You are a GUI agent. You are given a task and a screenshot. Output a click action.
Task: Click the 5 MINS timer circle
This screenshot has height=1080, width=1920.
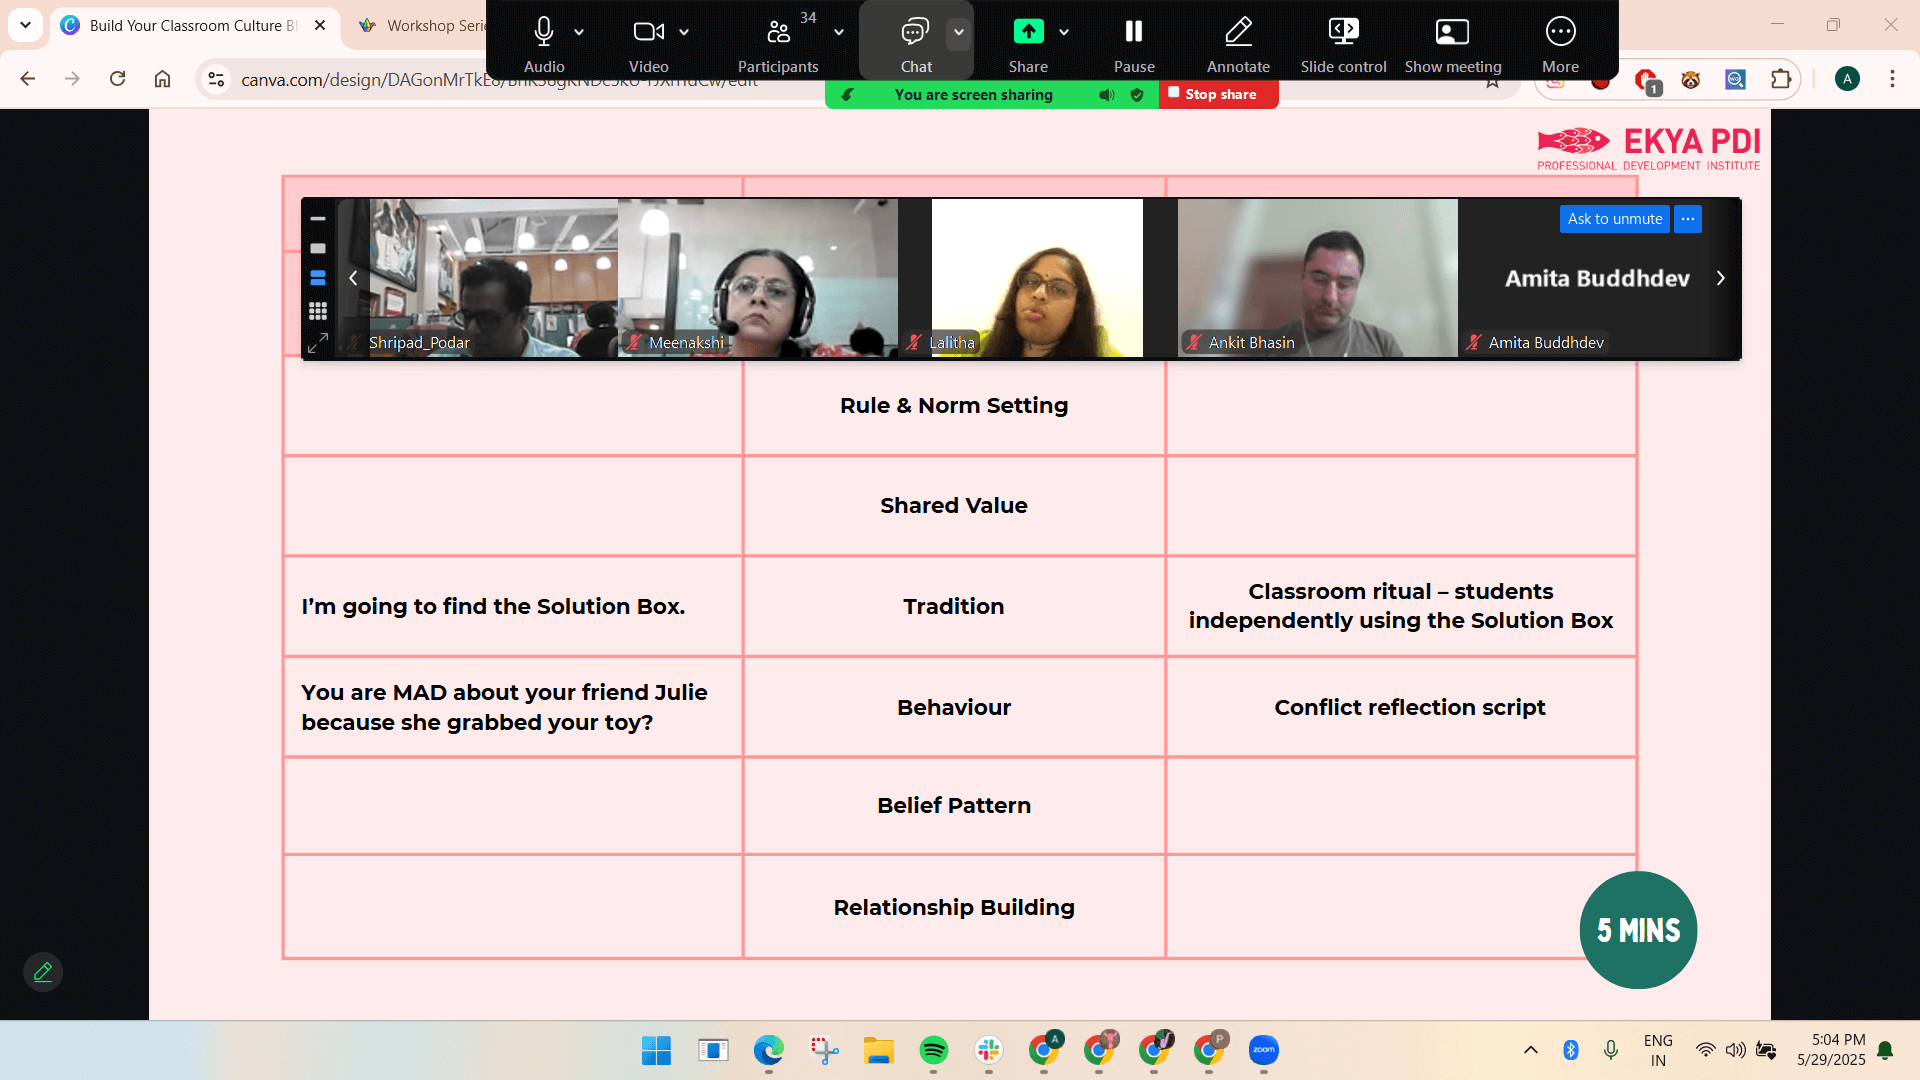(x=1638, y=930)
